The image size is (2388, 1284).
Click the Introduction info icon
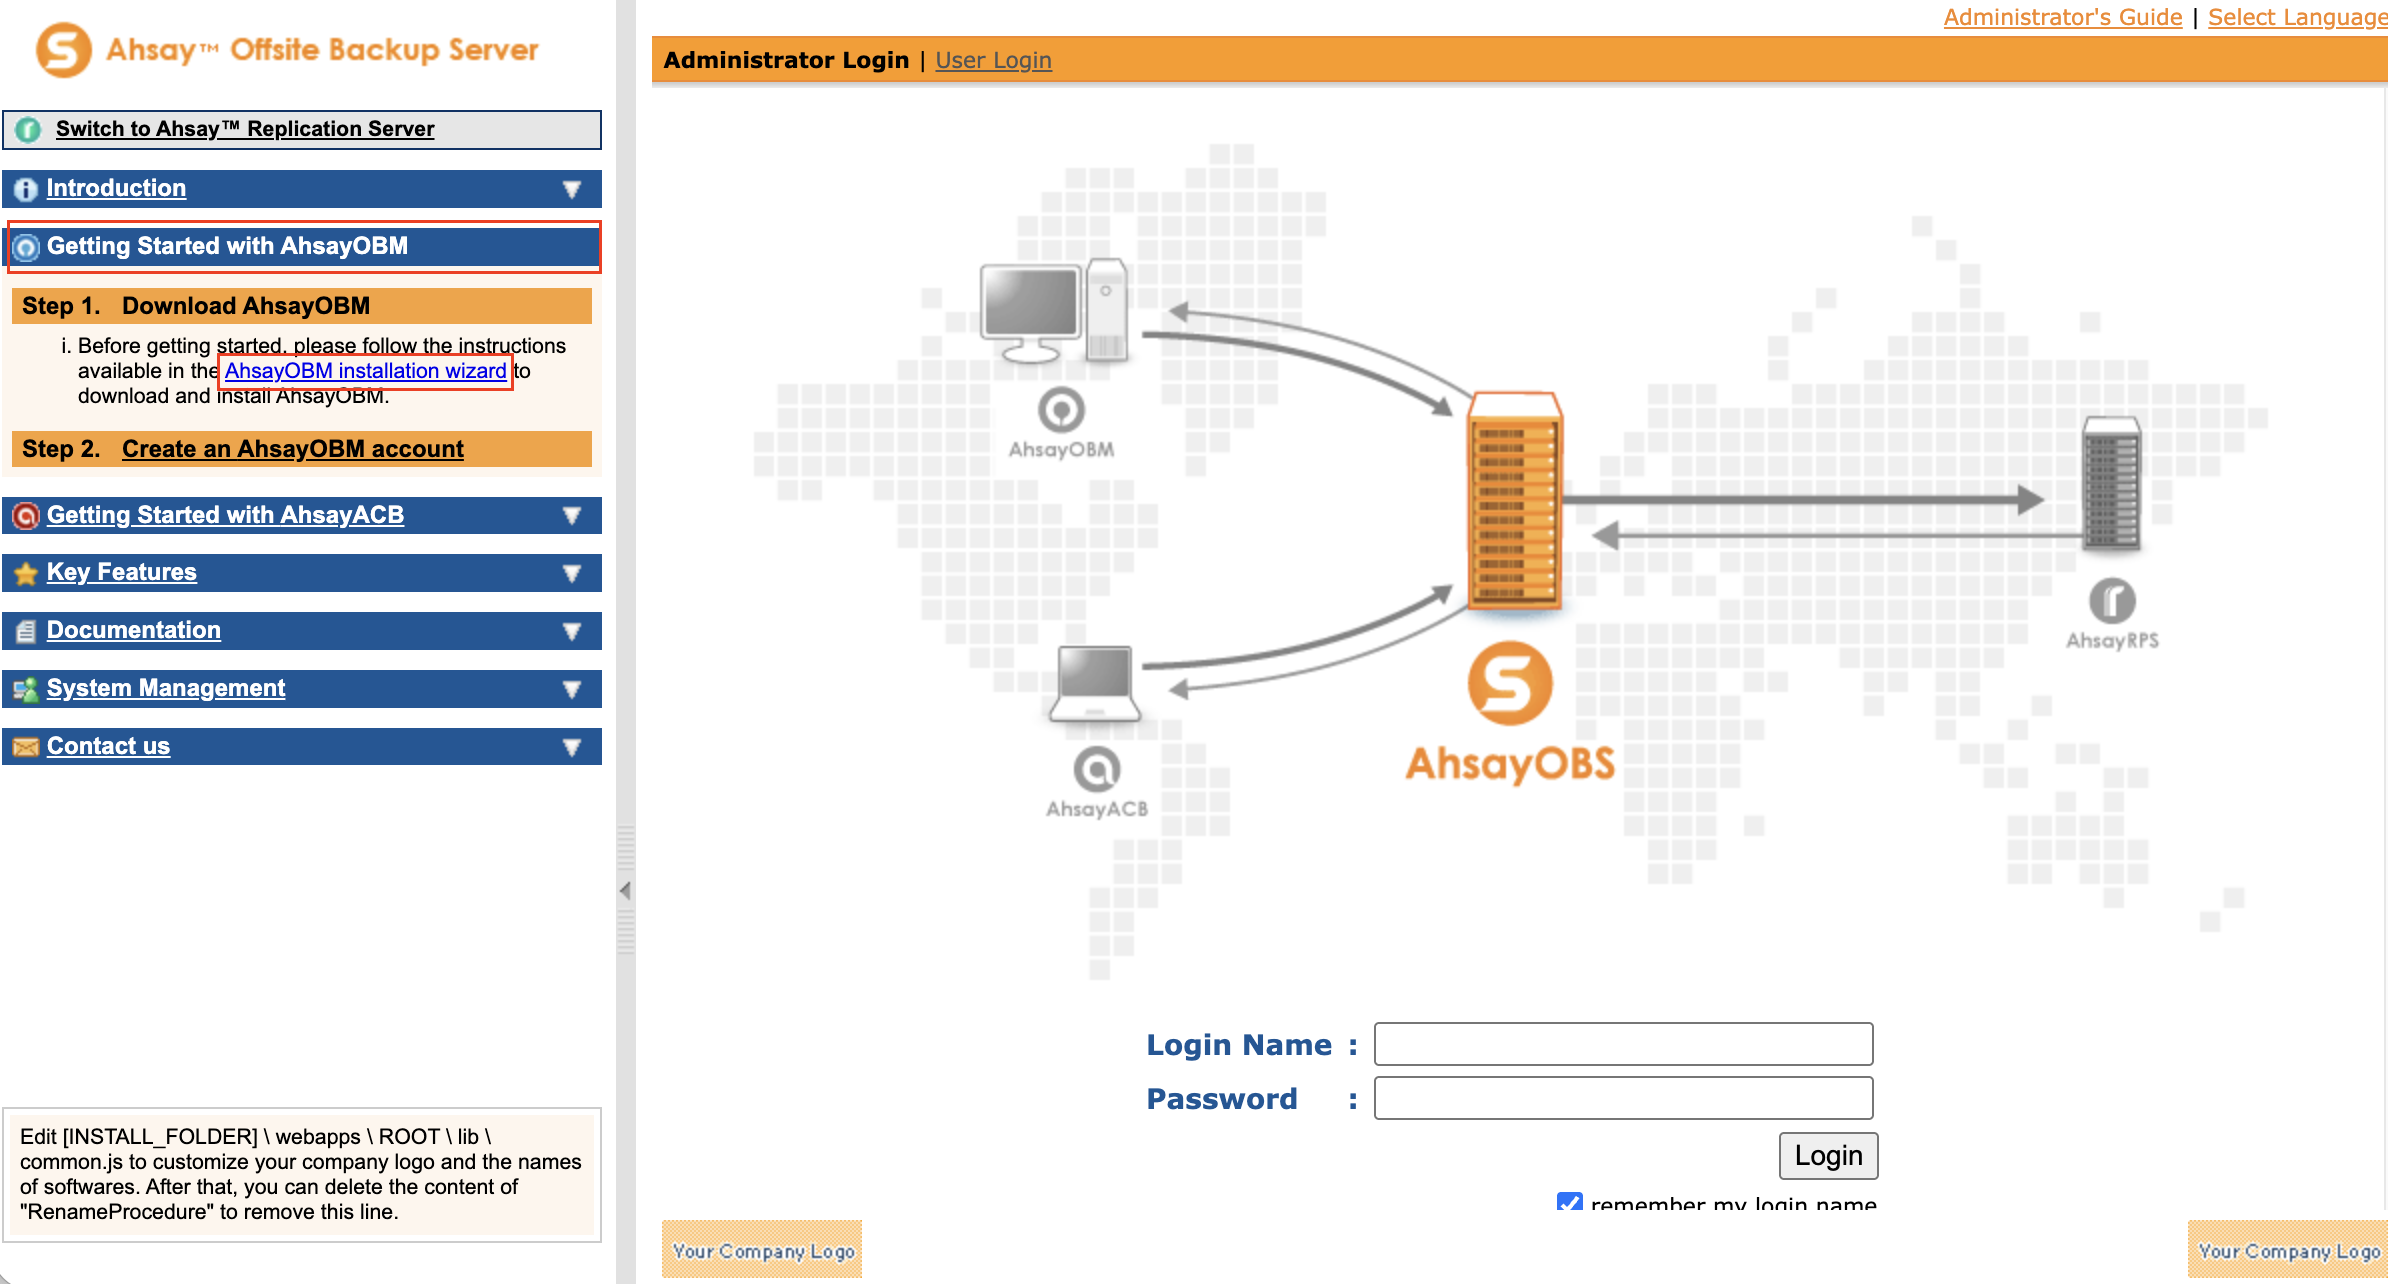[x=26, y=189]
